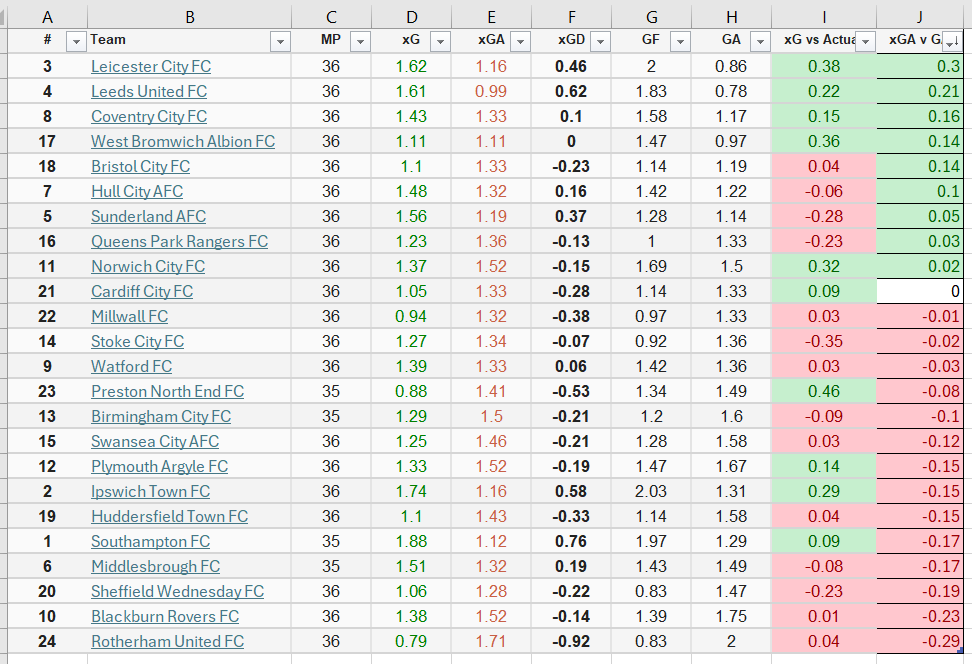Open the Norwich City FC link

click(148, 267)
